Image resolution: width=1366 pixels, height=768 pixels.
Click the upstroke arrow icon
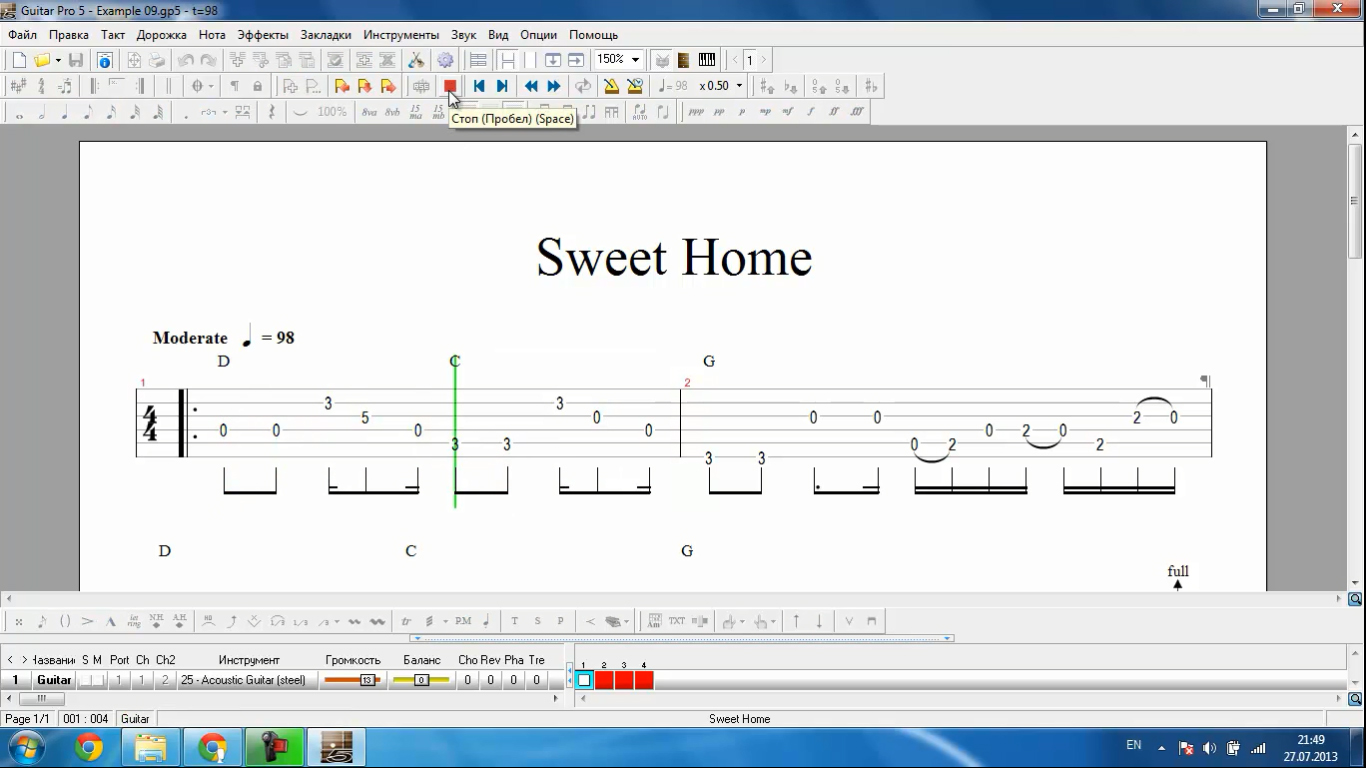tap(796, 621)
